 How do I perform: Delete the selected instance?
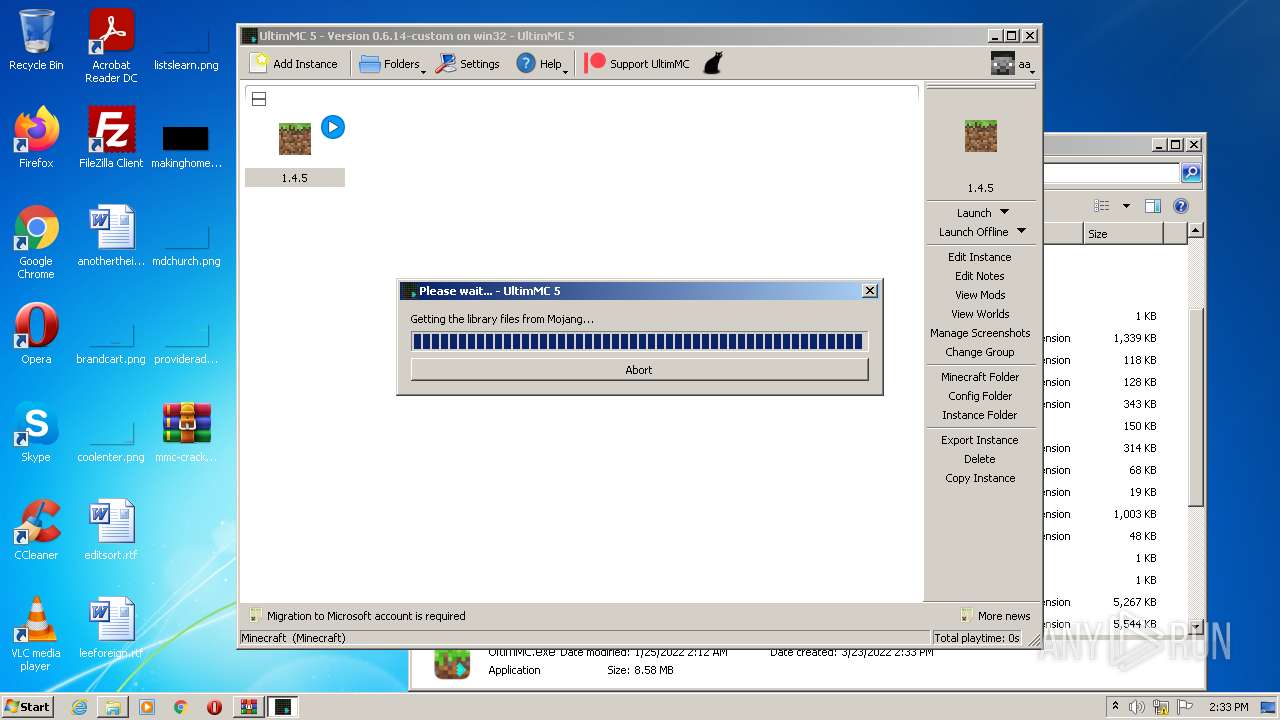[x=979, y=459]
